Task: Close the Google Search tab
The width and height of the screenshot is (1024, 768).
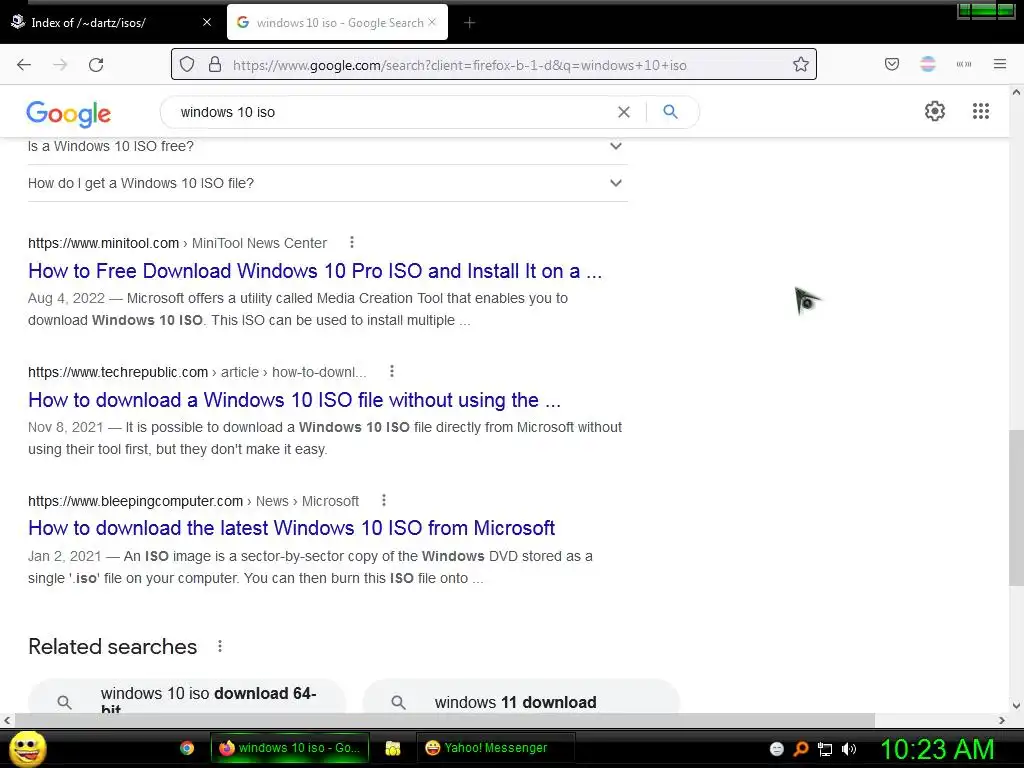Action: click(x=432, y=22)
